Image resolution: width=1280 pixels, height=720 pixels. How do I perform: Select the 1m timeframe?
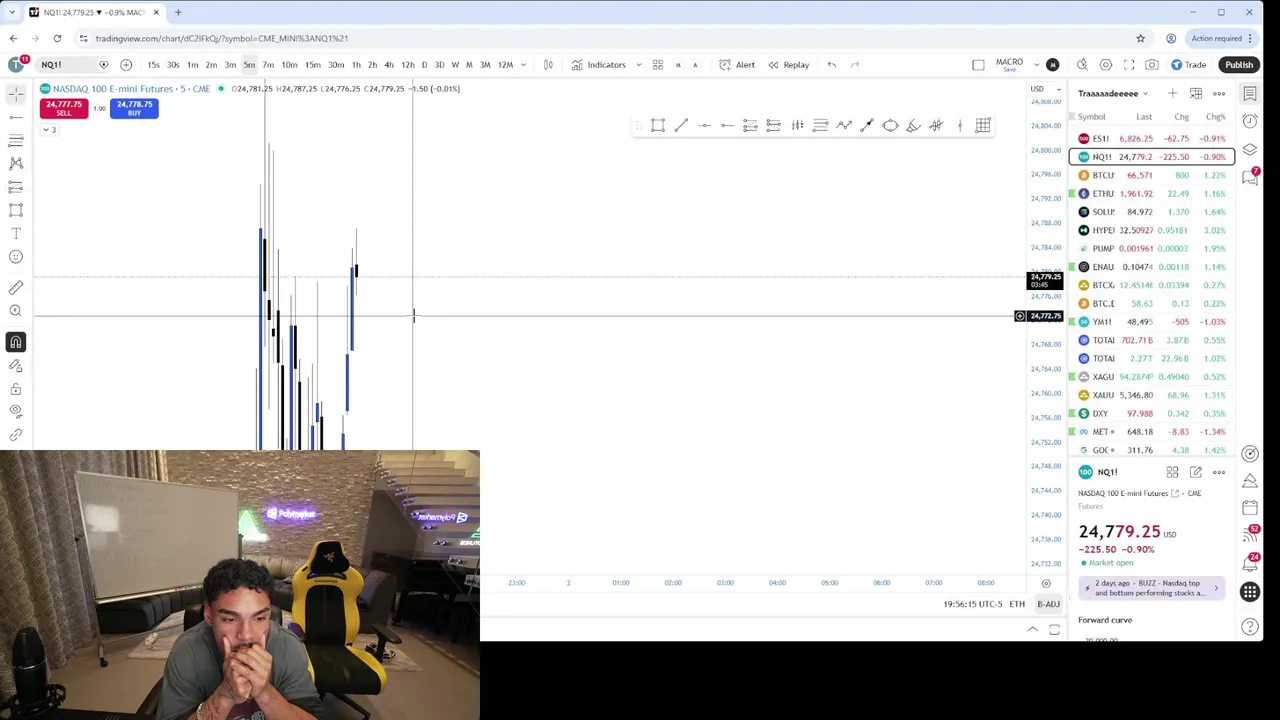click(x=192, y=65)
